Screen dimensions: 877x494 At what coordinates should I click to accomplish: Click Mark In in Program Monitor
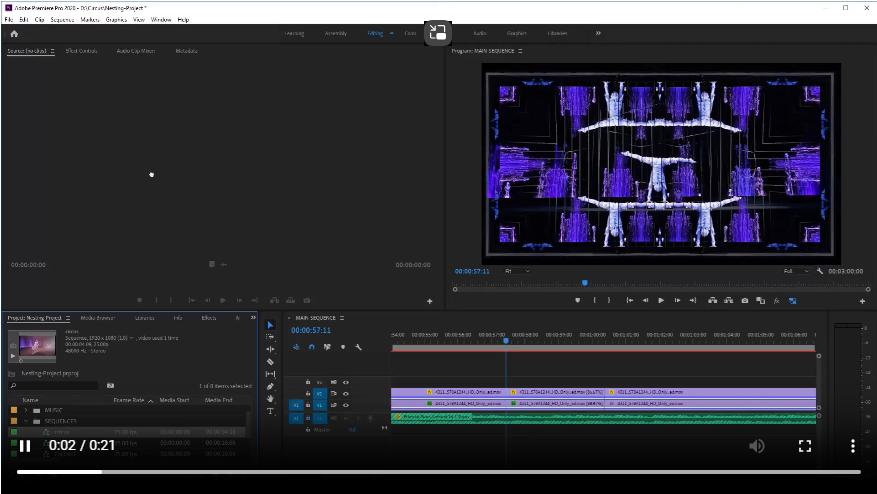[594, 300]
